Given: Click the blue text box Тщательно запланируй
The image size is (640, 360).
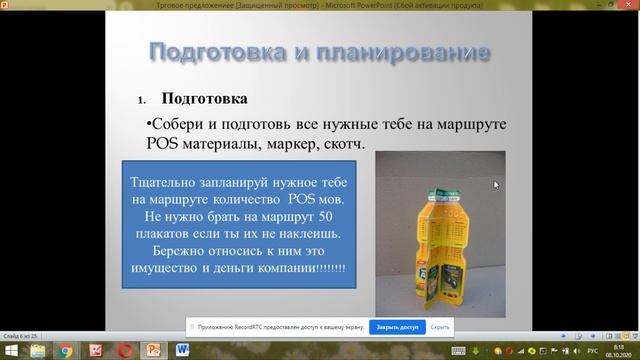Looking at the screenshot, I should click(x=239, y=224).
